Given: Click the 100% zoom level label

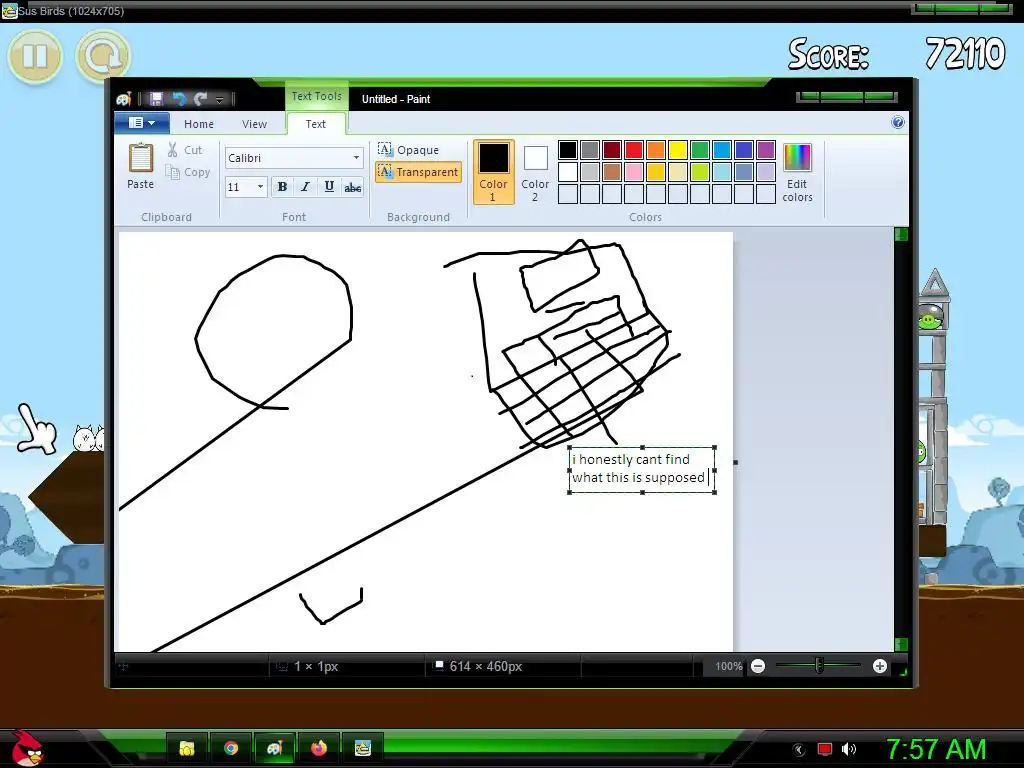Looking at the screenshot, I should (x=729, y=666).
